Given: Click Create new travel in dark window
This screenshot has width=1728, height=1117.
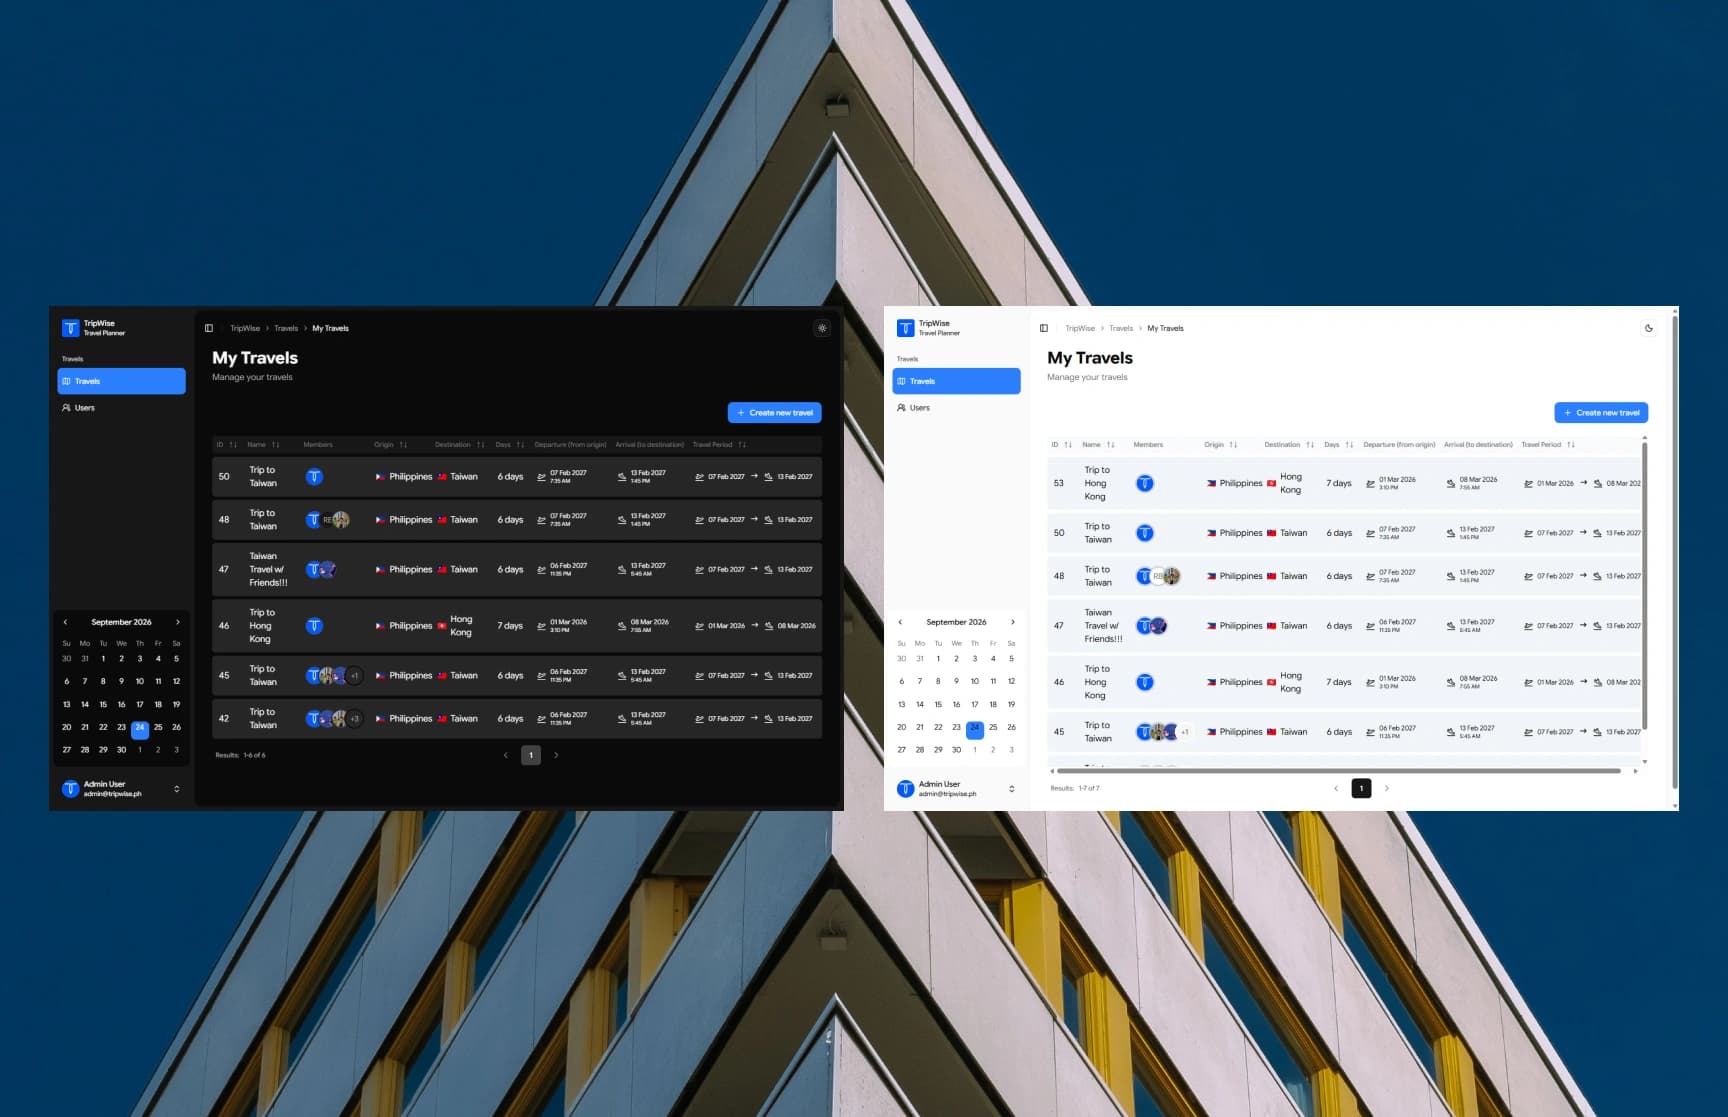Looking at the screenshot, I should [x=775, y=412].
